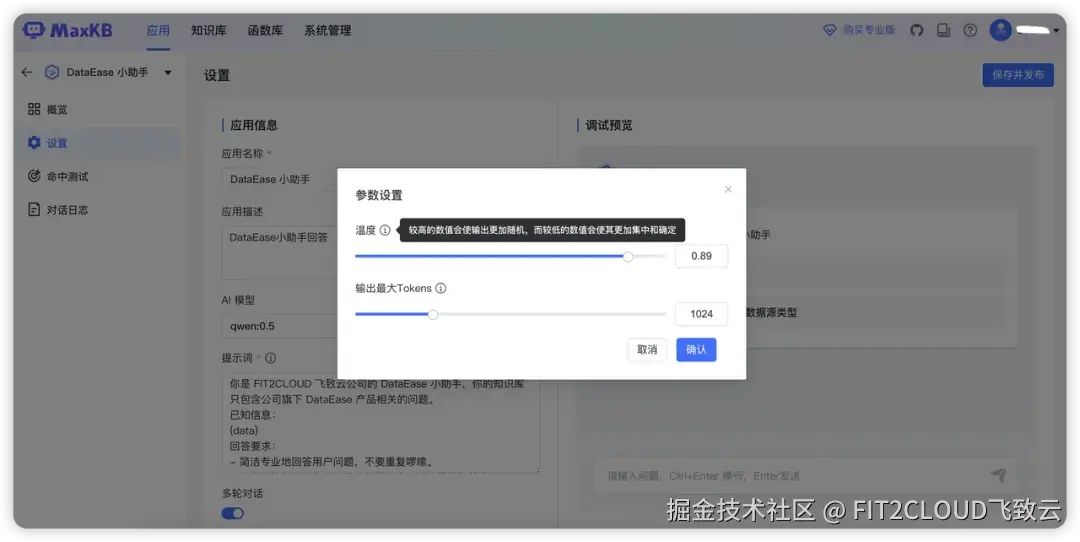Switch to the 函数库 tab

coord(265,30)
